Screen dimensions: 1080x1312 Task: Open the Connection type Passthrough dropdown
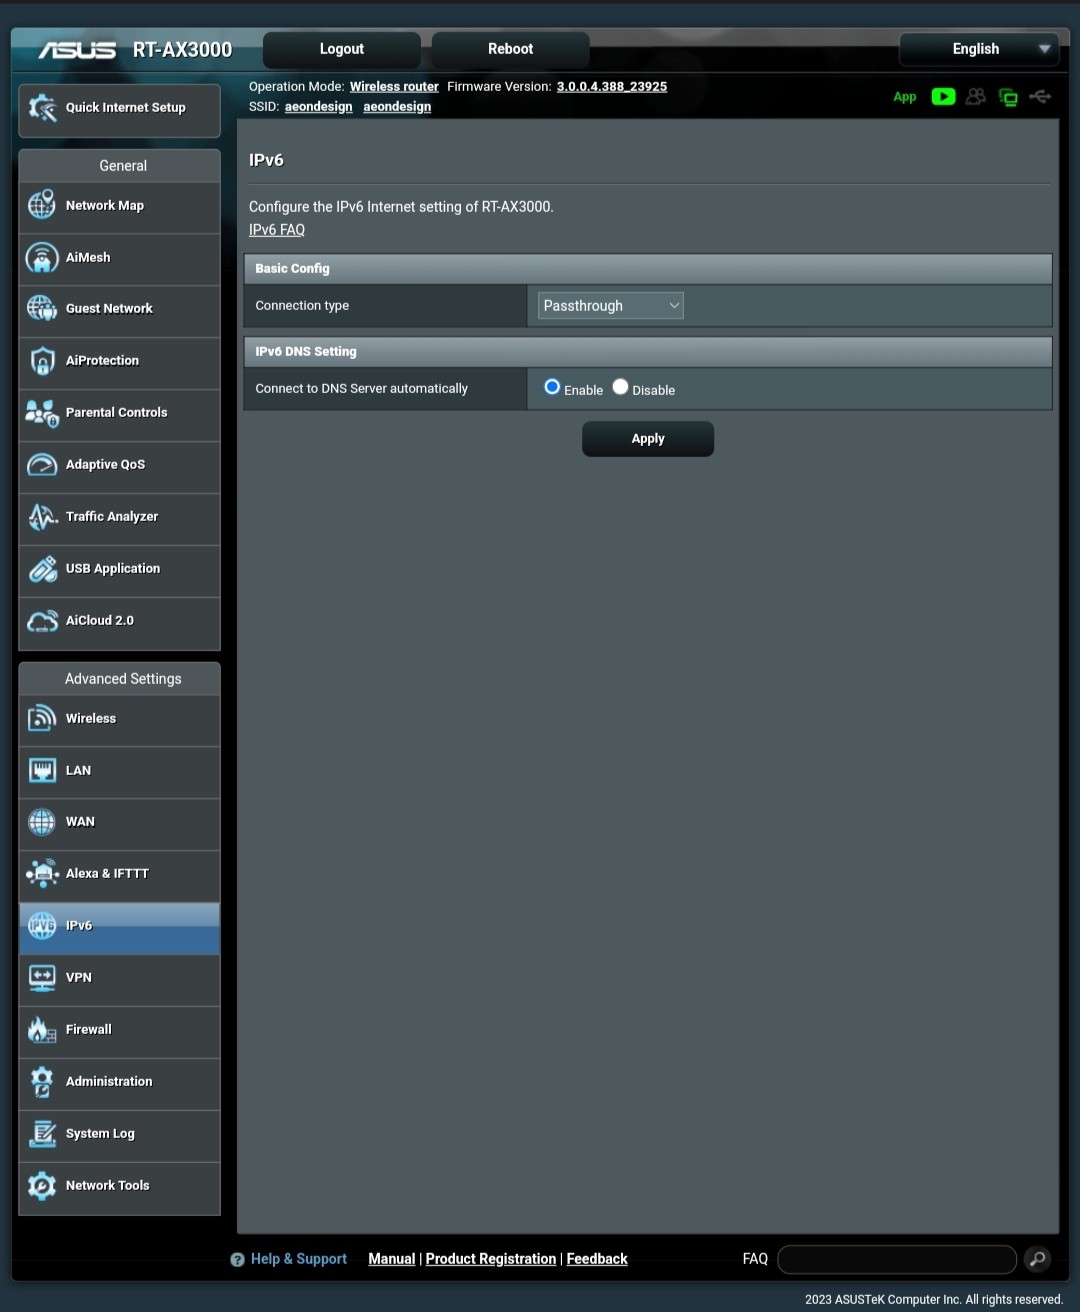tap(610, 306)
